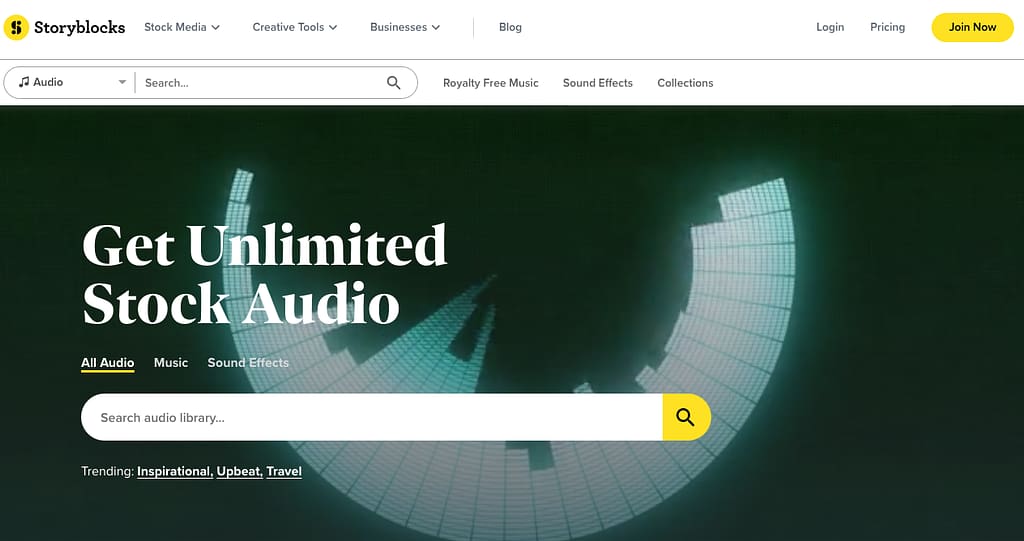1024x541 pixels.
Task: Open the Pricing page
Action: pos(887,27)
